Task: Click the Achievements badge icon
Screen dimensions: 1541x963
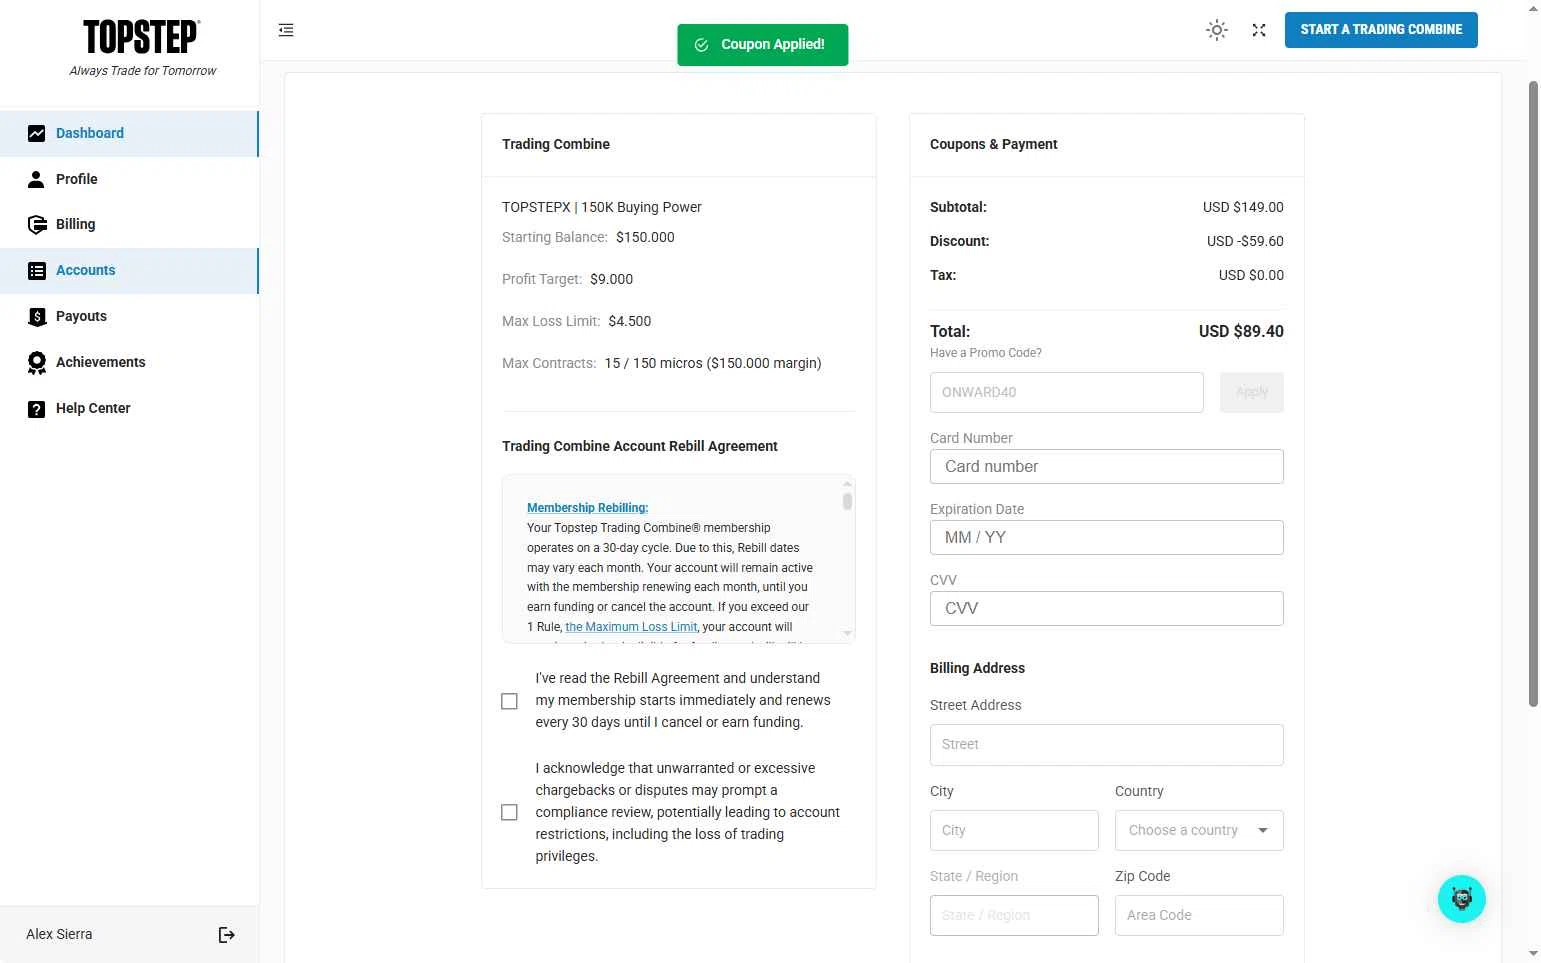Action: click(x=37, y=363)
